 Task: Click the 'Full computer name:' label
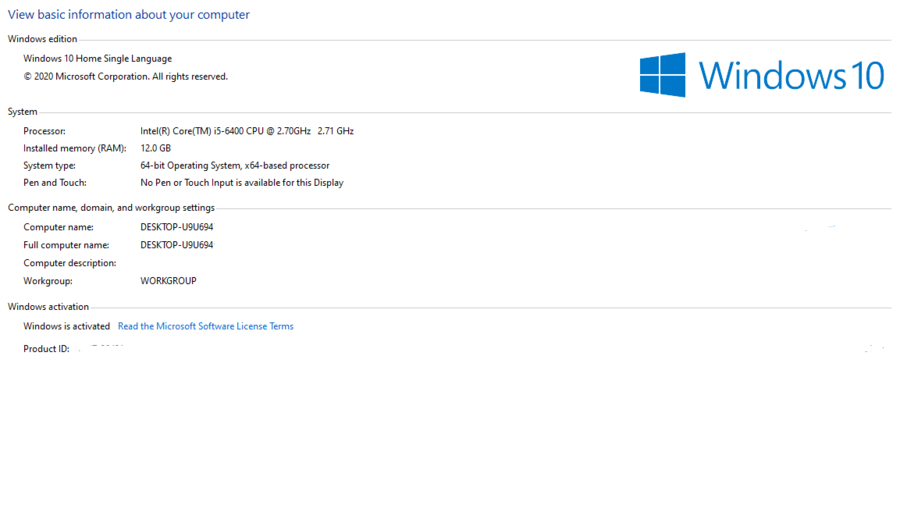(x=66, y=245)
